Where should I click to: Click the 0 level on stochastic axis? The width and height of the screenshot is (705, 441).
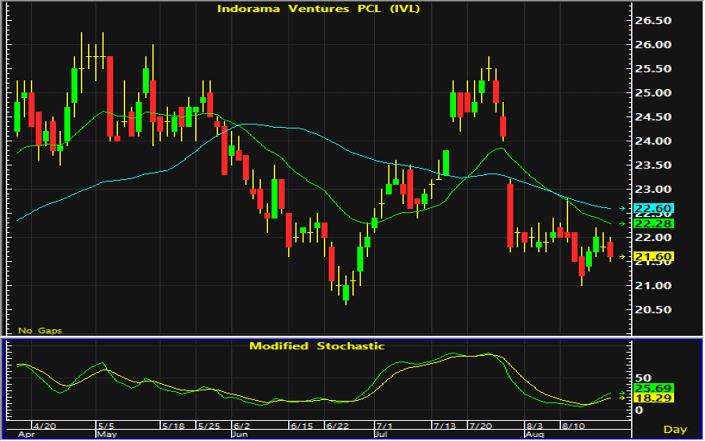pos(638,410)
